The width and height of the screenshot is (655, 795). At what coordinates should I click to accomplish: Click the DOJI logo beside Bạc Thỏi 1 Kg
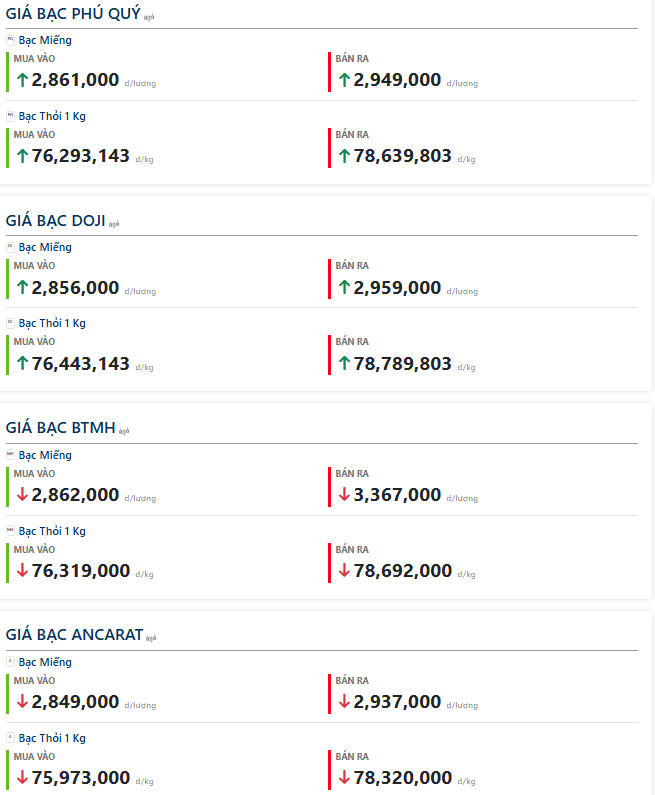[x=10, y=322]
